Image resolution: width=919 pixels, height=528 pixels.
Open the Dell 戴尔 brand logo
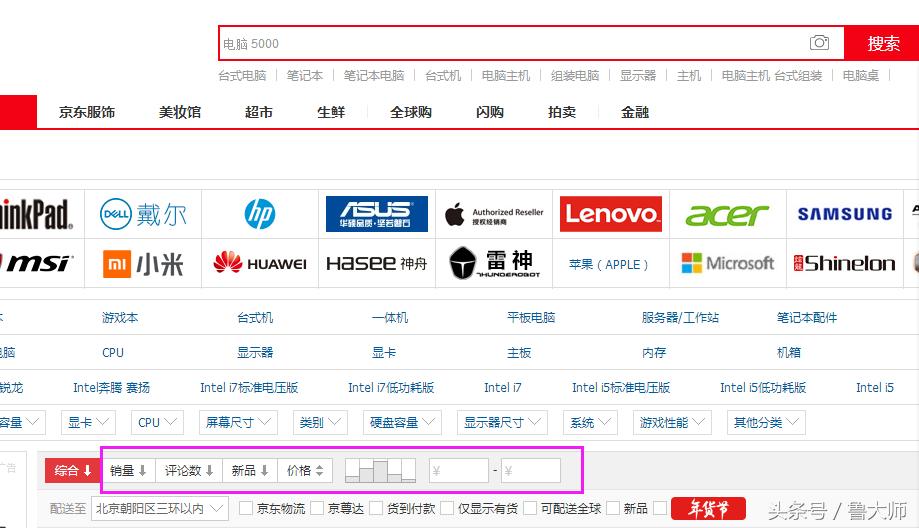[x=143, y=214]
